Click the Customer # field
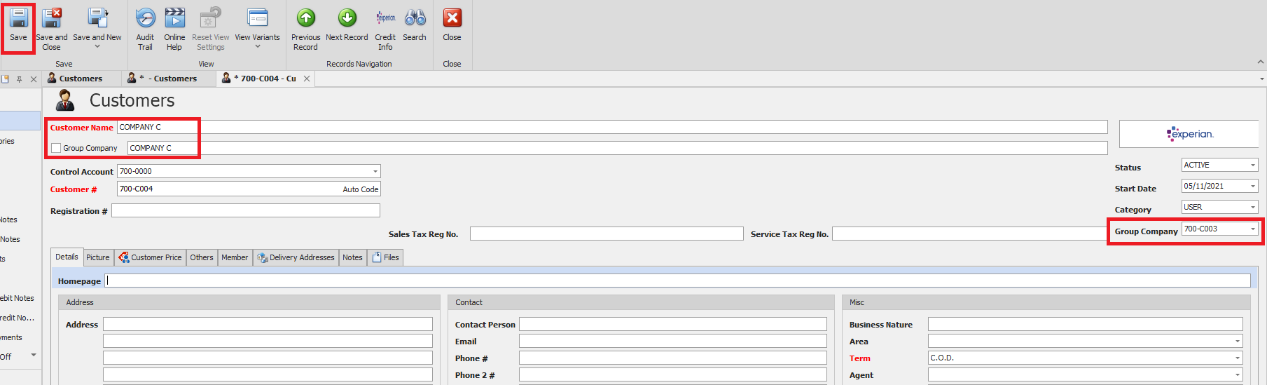The width and height of the screenshot is (1267, 385). point(228,189)
